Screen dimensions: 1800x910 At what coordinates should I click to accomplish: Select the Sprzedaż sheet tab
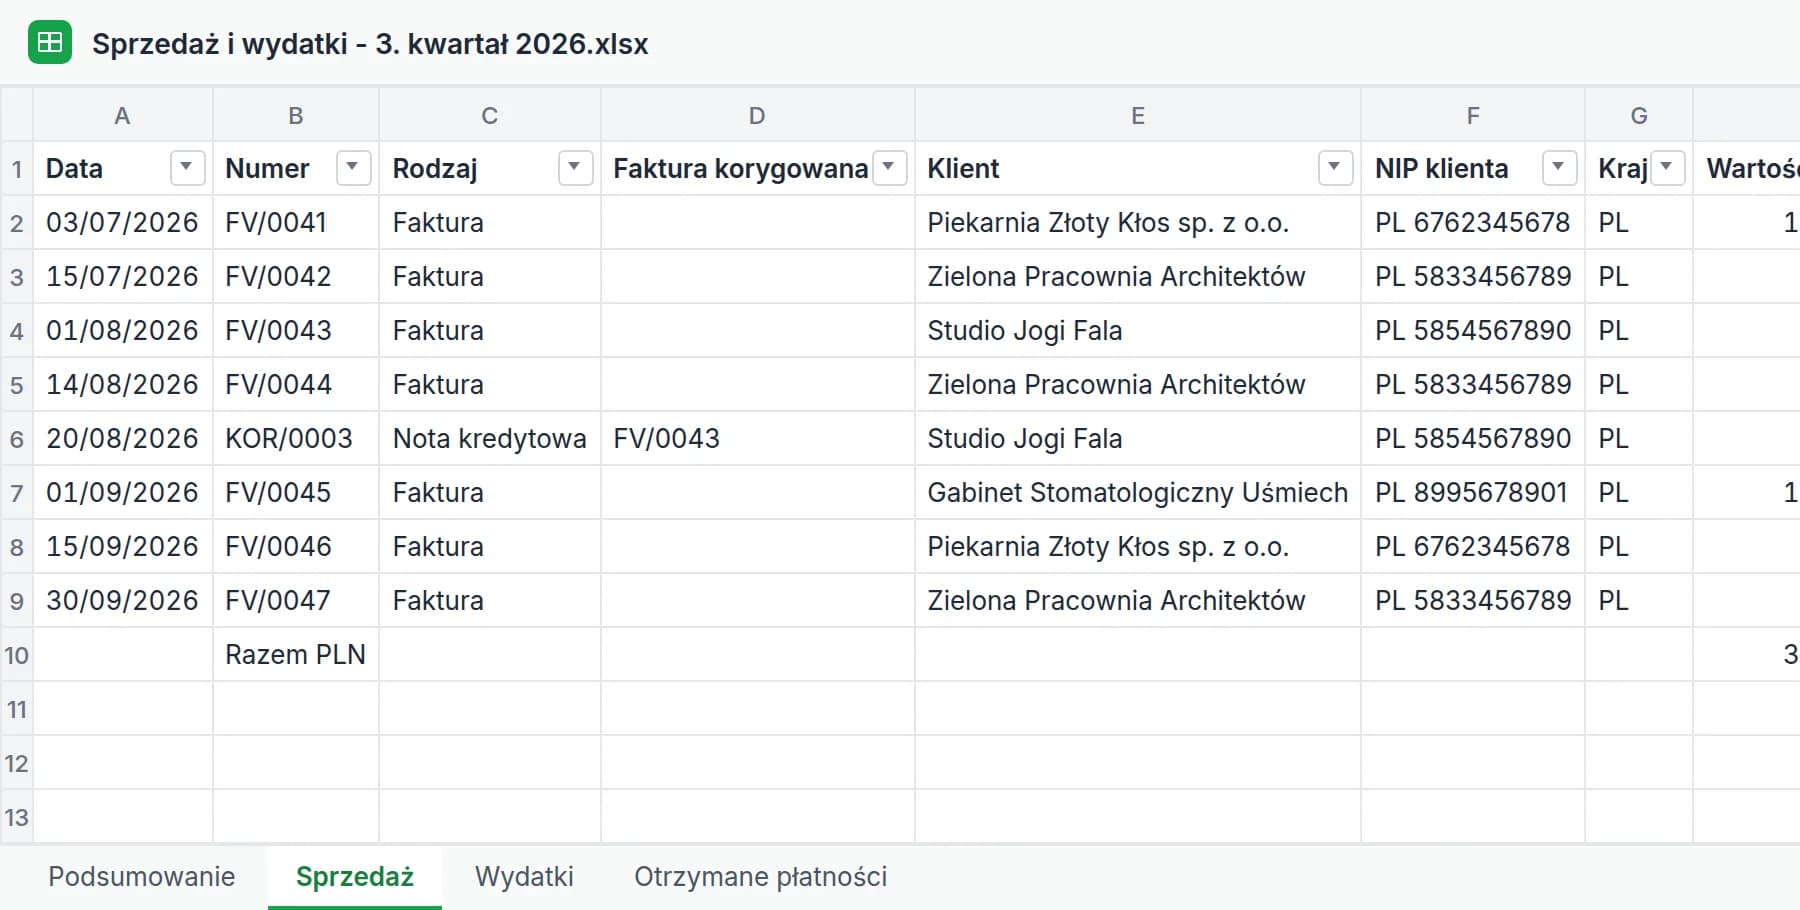pos(355,877)
